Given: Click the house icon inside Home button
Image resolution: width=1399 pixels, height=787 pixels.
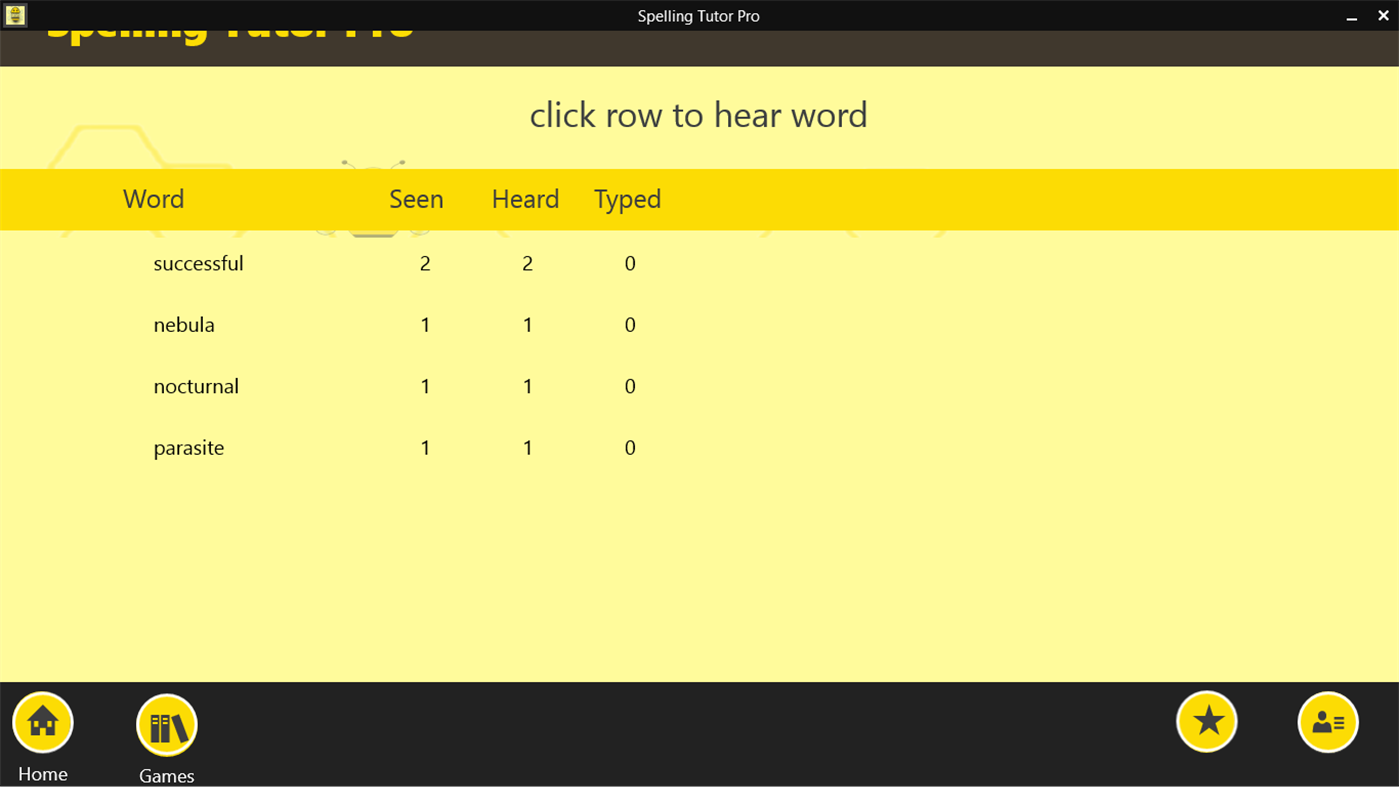Looking at the screenshot, I should (x=42, y=721).
